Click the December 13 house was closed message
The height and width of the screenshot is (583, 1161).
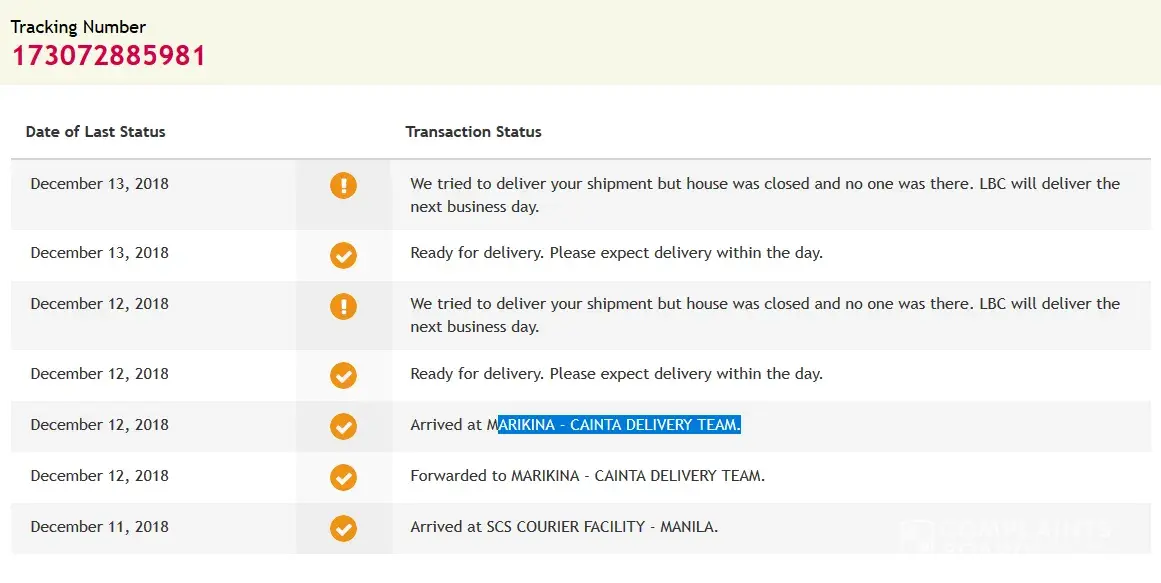765,195
